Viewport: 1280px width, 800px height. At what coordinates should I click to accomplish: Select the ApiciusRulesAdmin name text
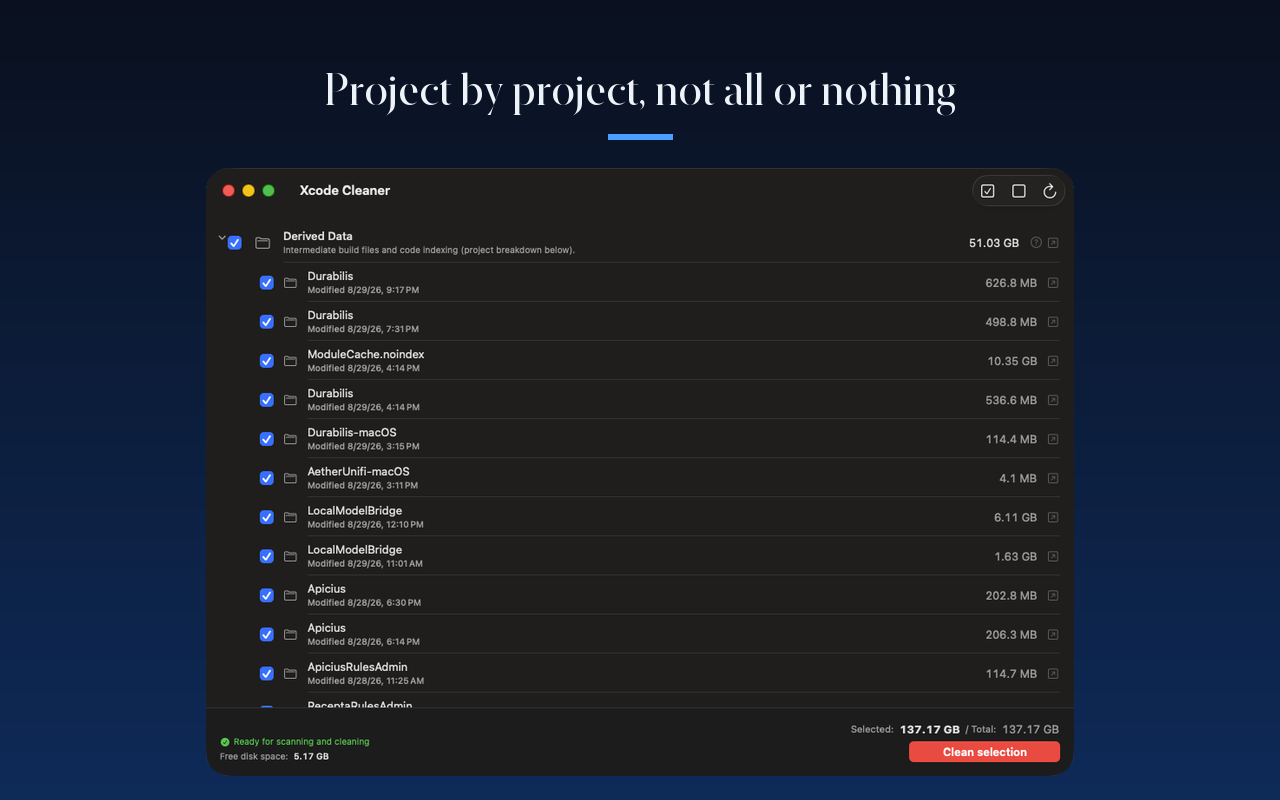click(x=357, y=666)
